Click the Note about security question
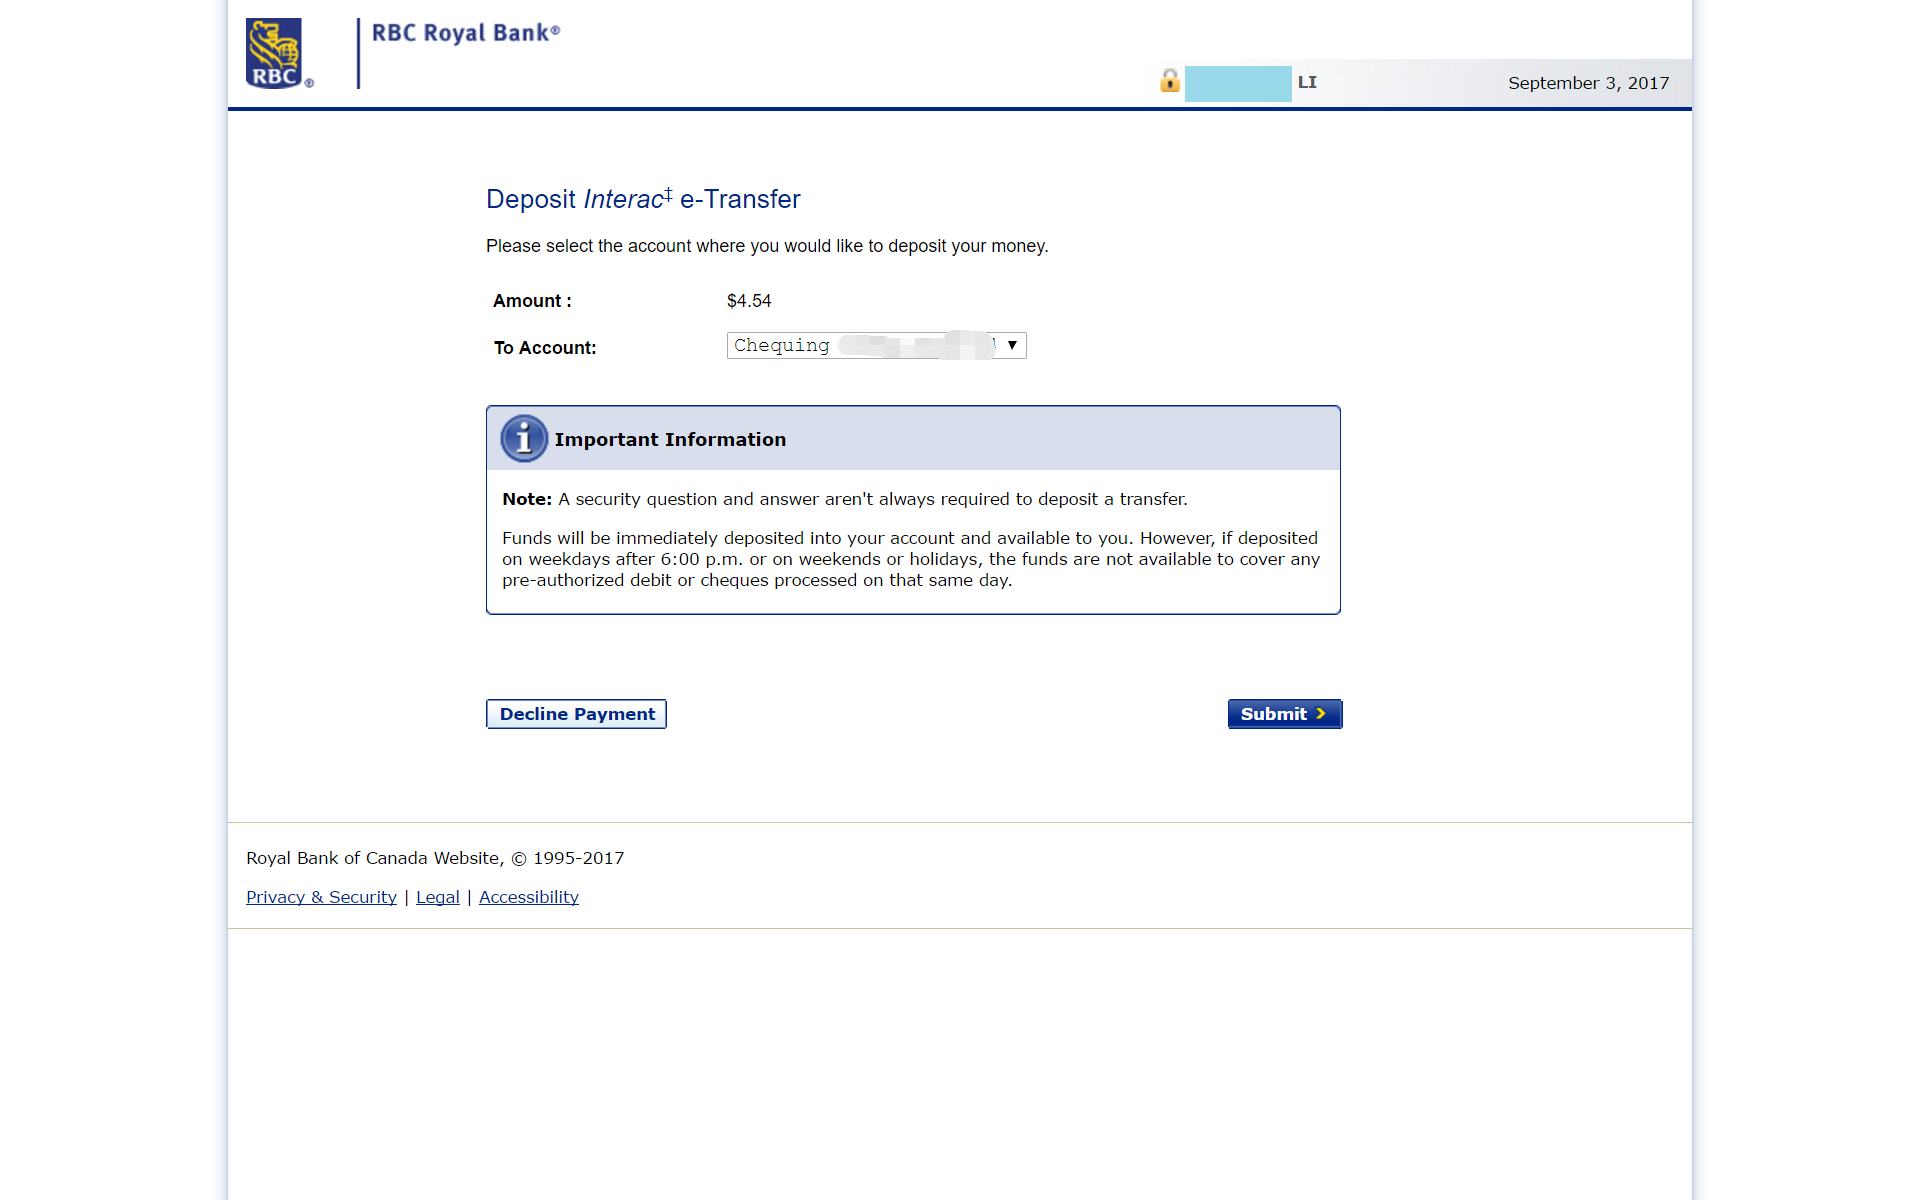The height and width of the screenshot is (1200, 1920). [x=845, y=499]
